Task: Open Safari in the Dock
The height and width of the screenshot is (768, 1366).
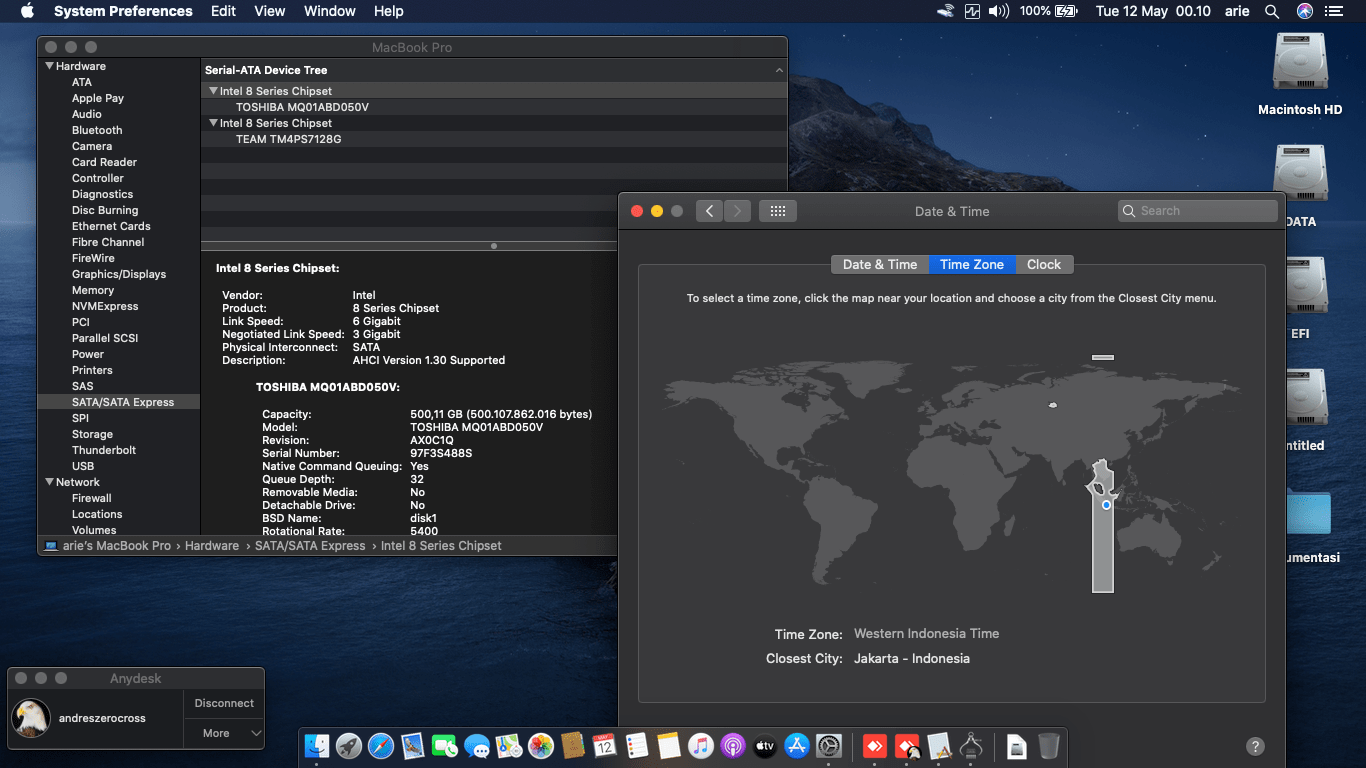Action: [381, 745]
